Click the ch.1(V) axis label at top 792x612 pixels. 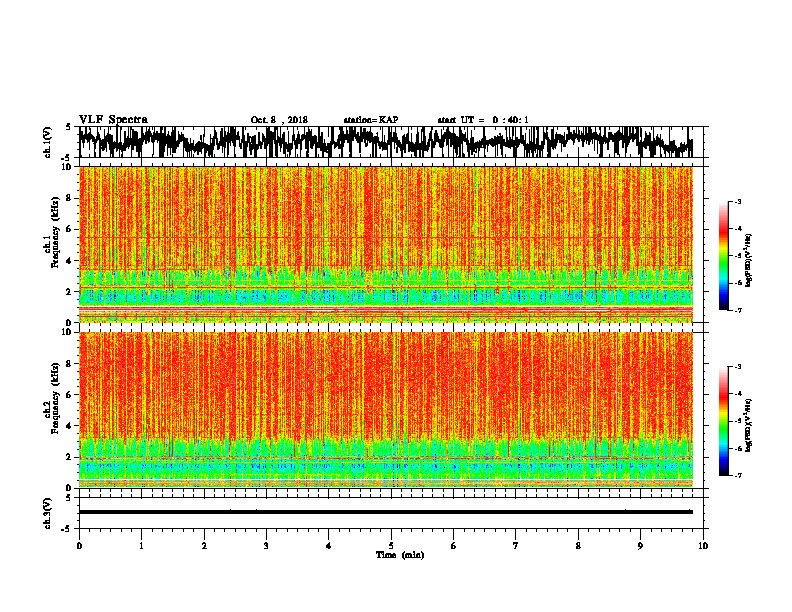48,142
